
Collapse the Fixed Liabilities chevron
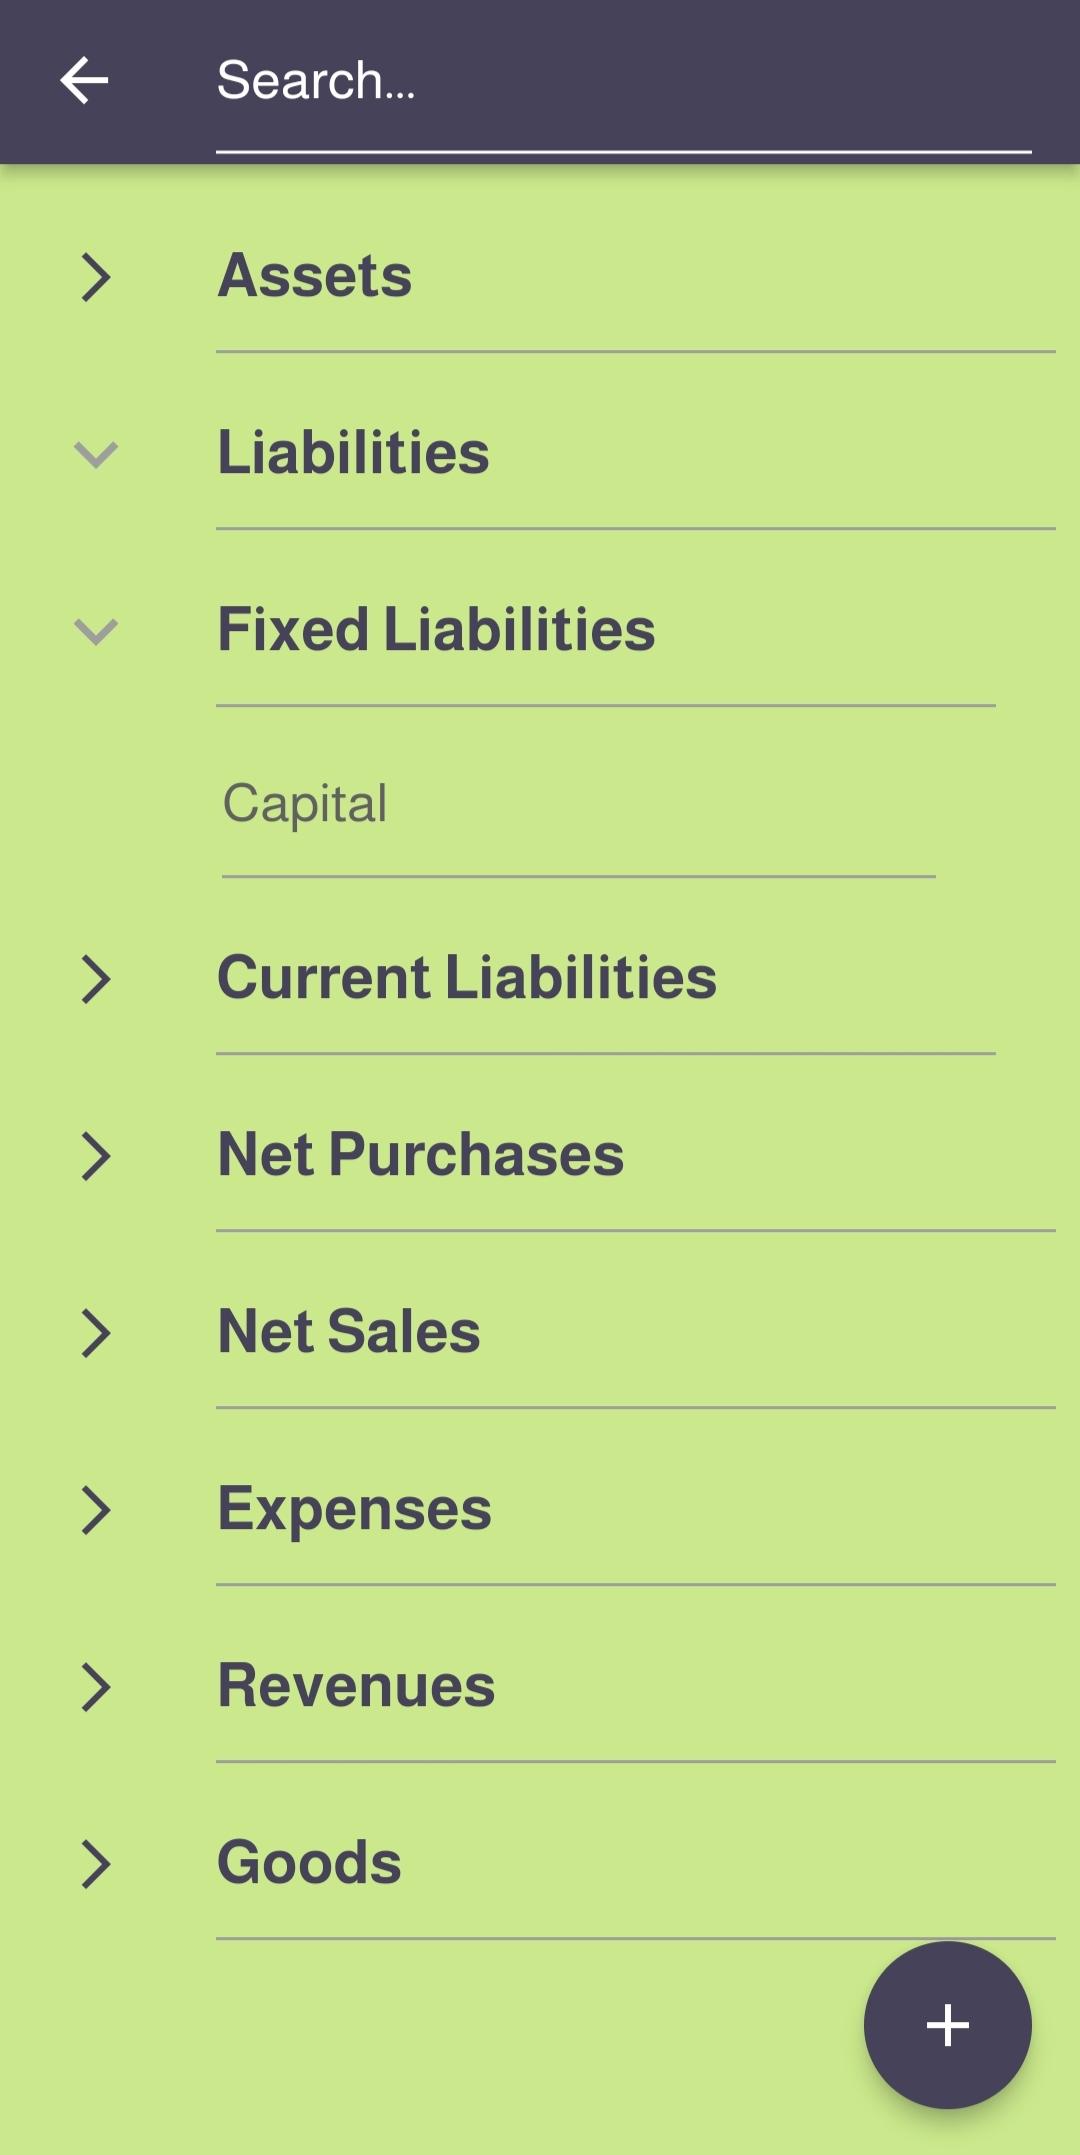pos(95,632)
